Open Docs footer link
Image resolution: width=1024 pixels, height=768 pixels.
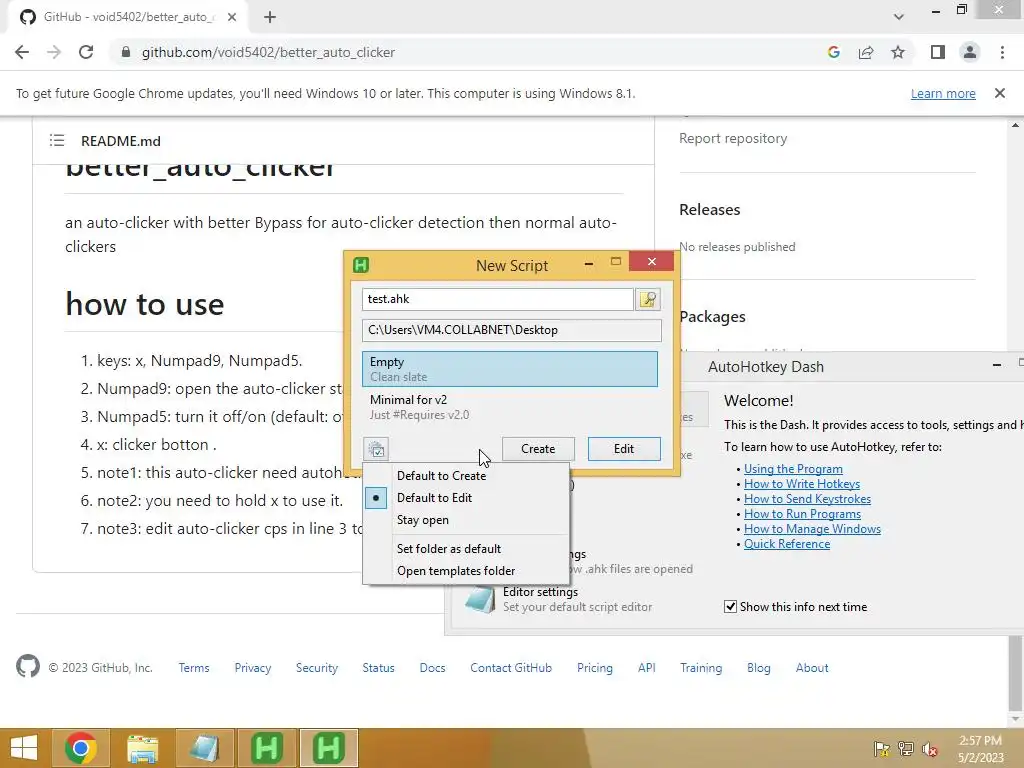click(432, 667)
